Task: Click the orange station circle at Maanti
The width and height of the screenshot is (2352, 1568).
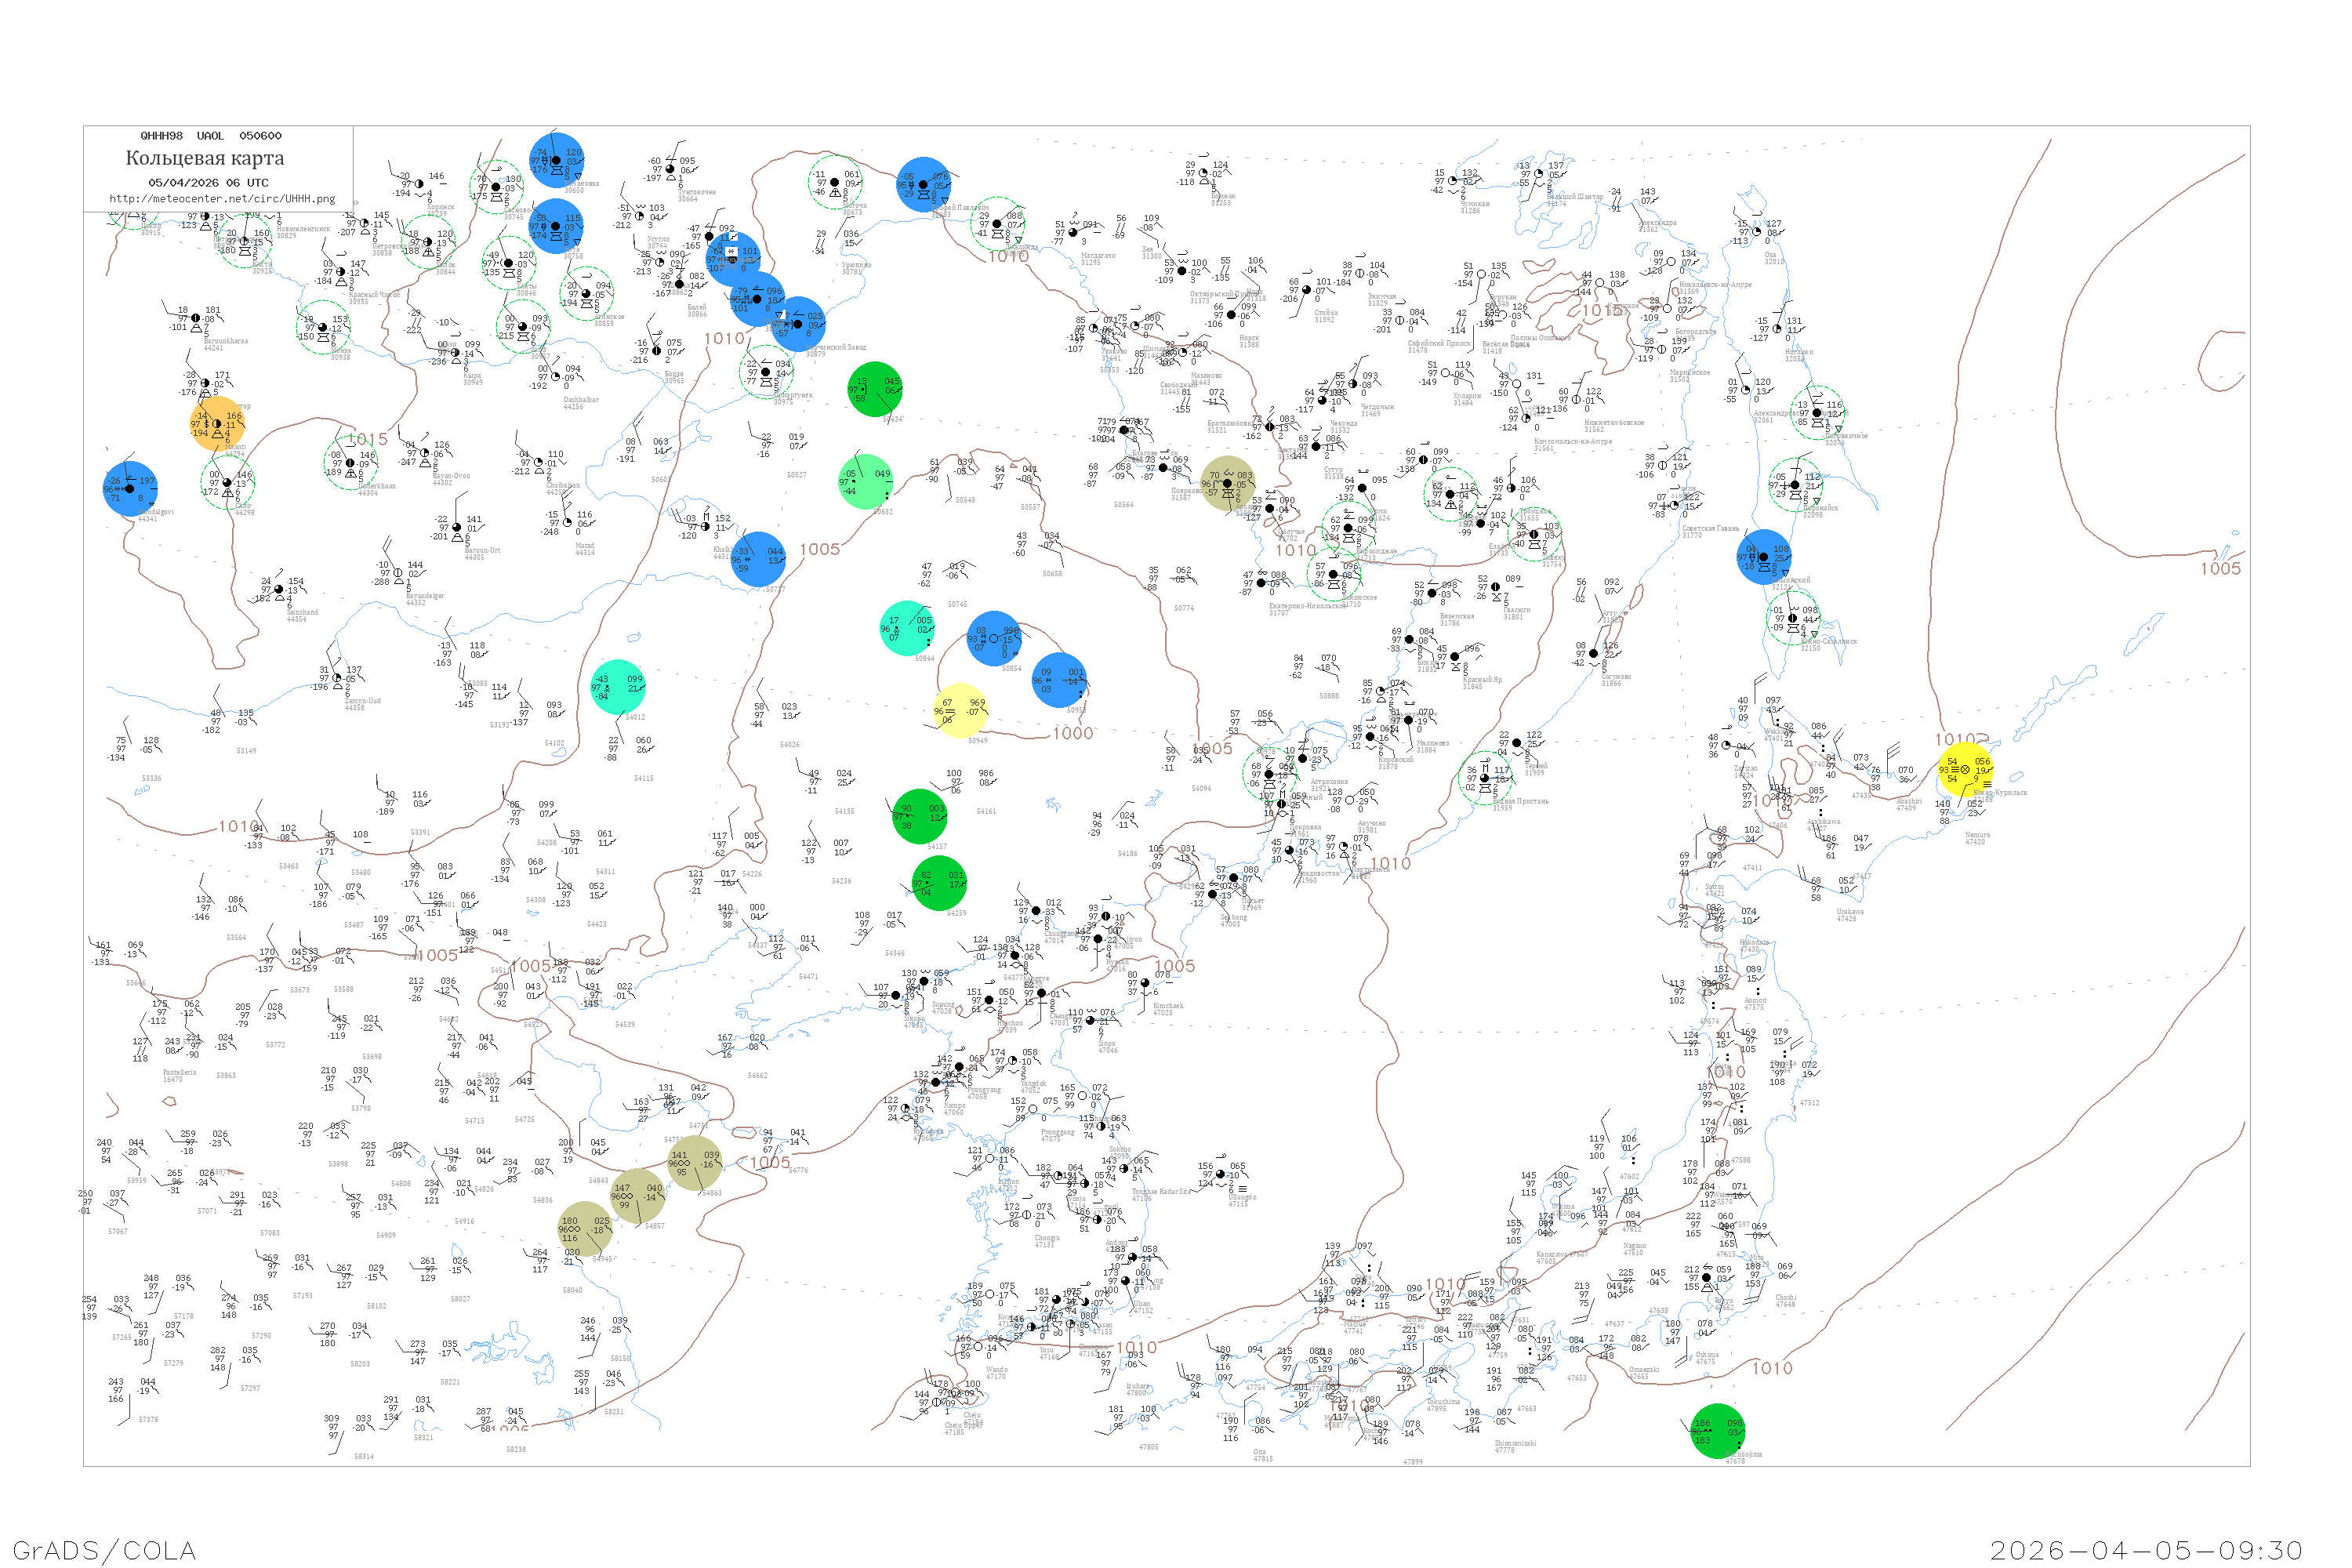Action: tap(217, 424)
